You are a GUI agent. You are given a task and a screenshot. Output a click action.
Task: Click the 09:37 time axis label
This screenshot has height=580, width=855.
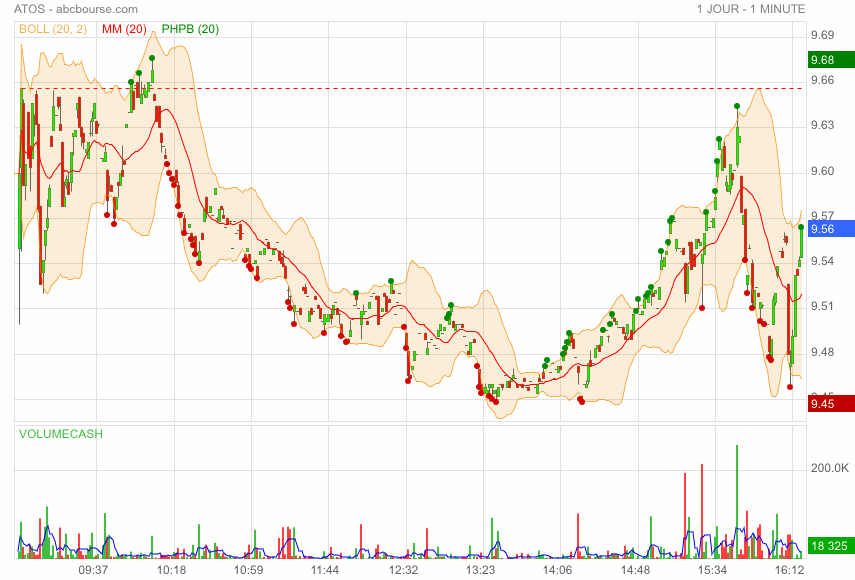(93, 570)
